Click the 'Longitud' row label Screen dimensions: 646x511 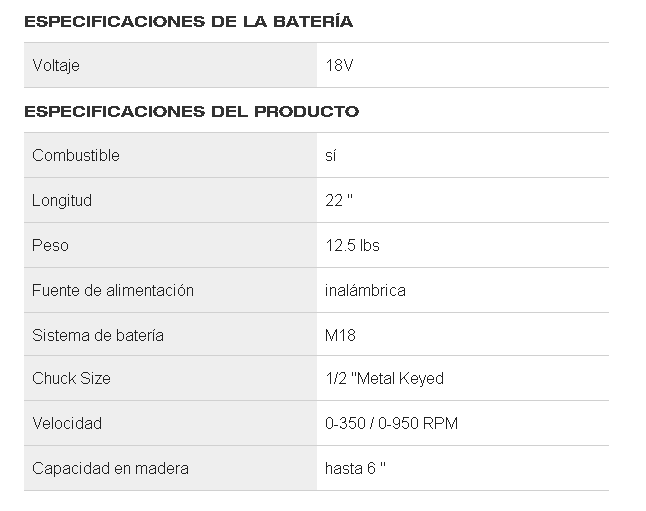point(62,200)
